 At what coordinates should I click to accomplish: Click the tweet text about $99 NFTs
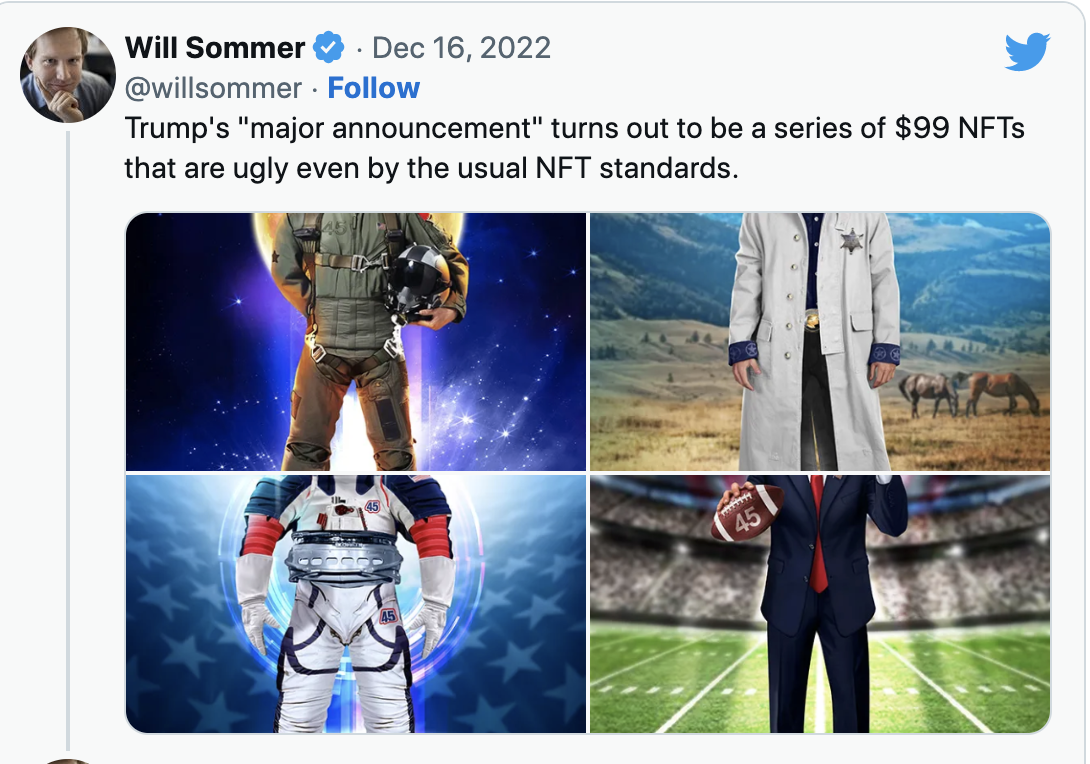pyautogui.click(x=573, y=148)
